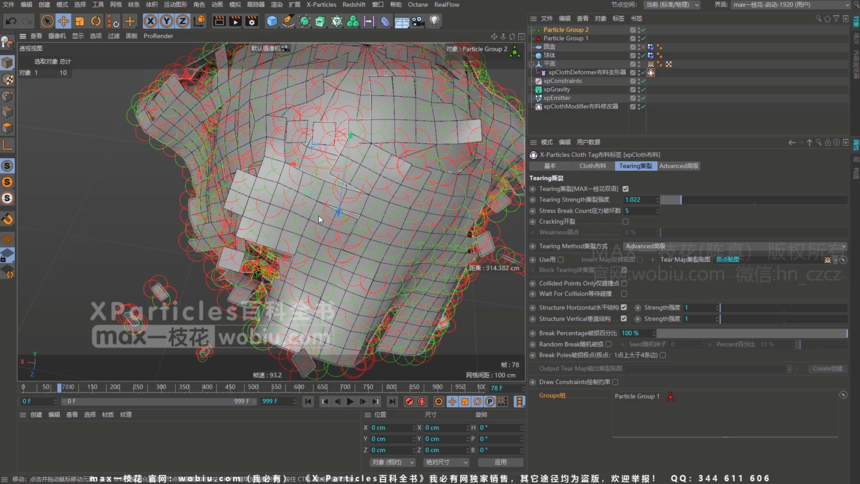Activate the Rotate tool
Image resolution: width=860 pixels, height=484 pixels.
tap(96, 21)
